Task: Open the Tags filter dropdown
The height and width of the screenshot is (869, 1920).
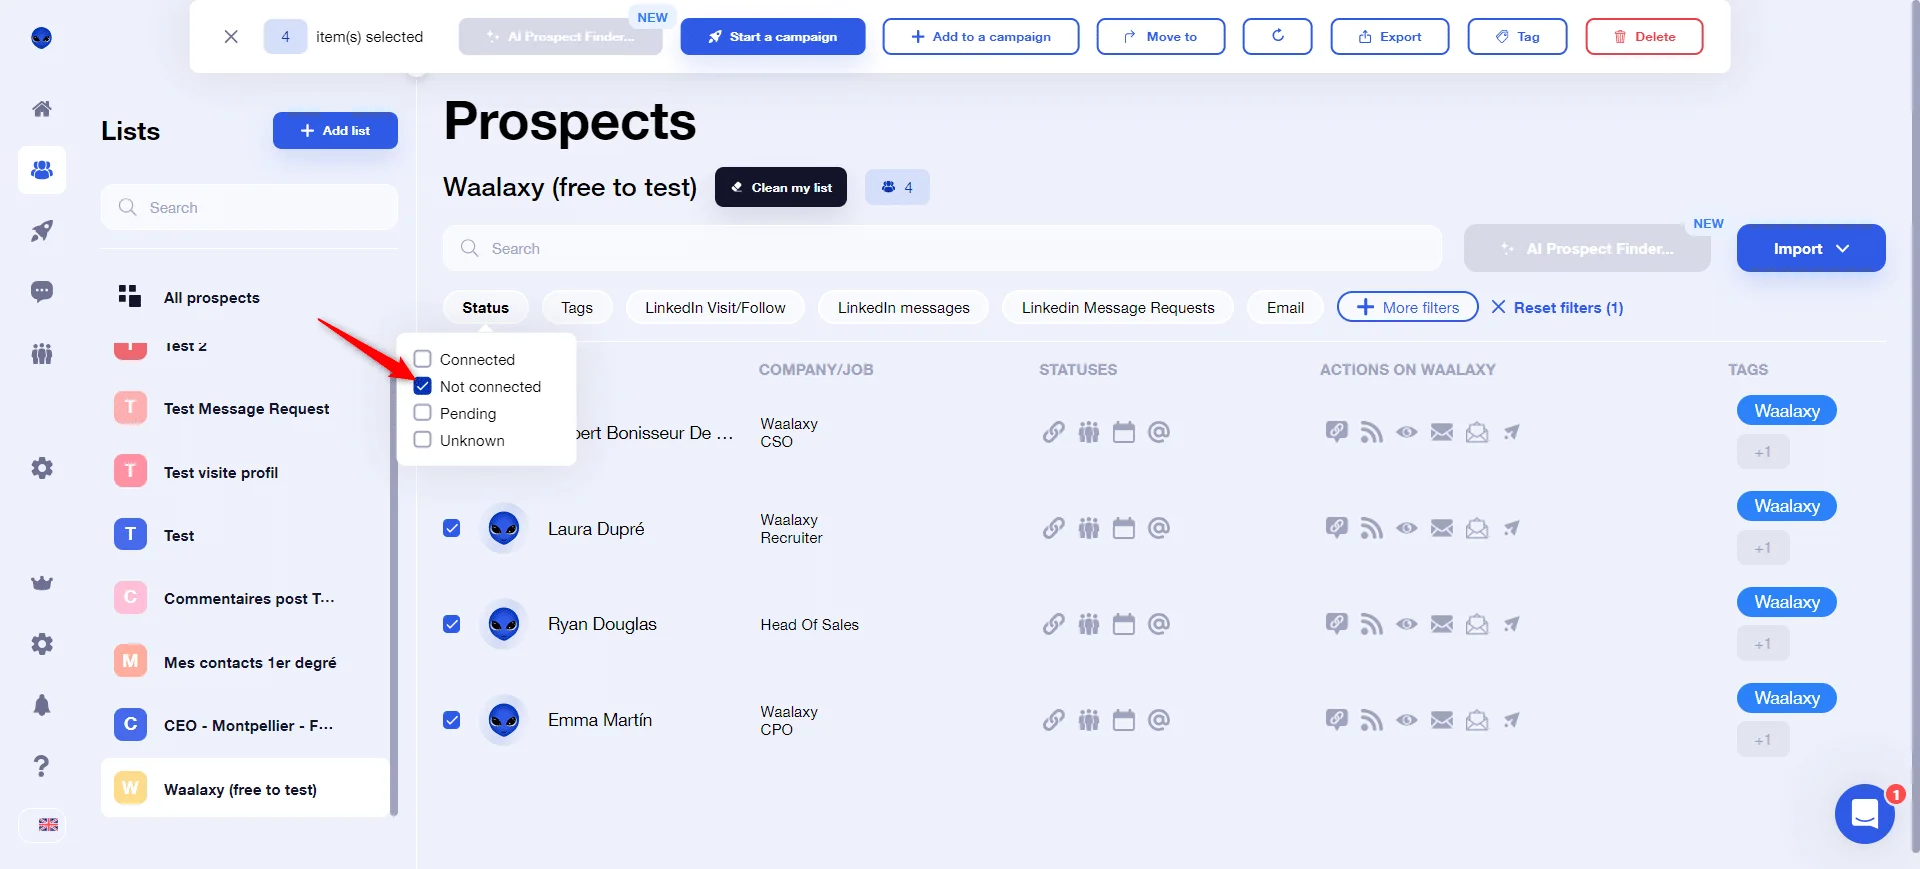Action: coord(577,307)
